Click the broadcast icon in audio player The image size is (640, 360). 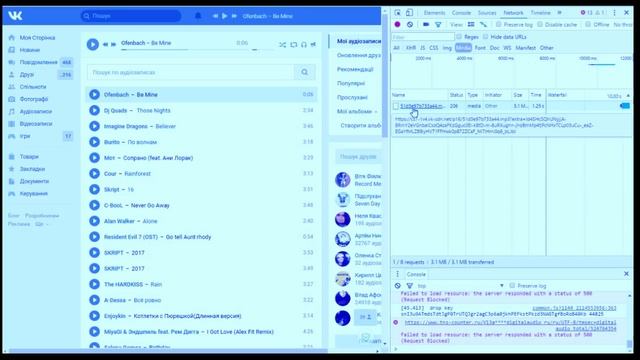click(313, 44)
